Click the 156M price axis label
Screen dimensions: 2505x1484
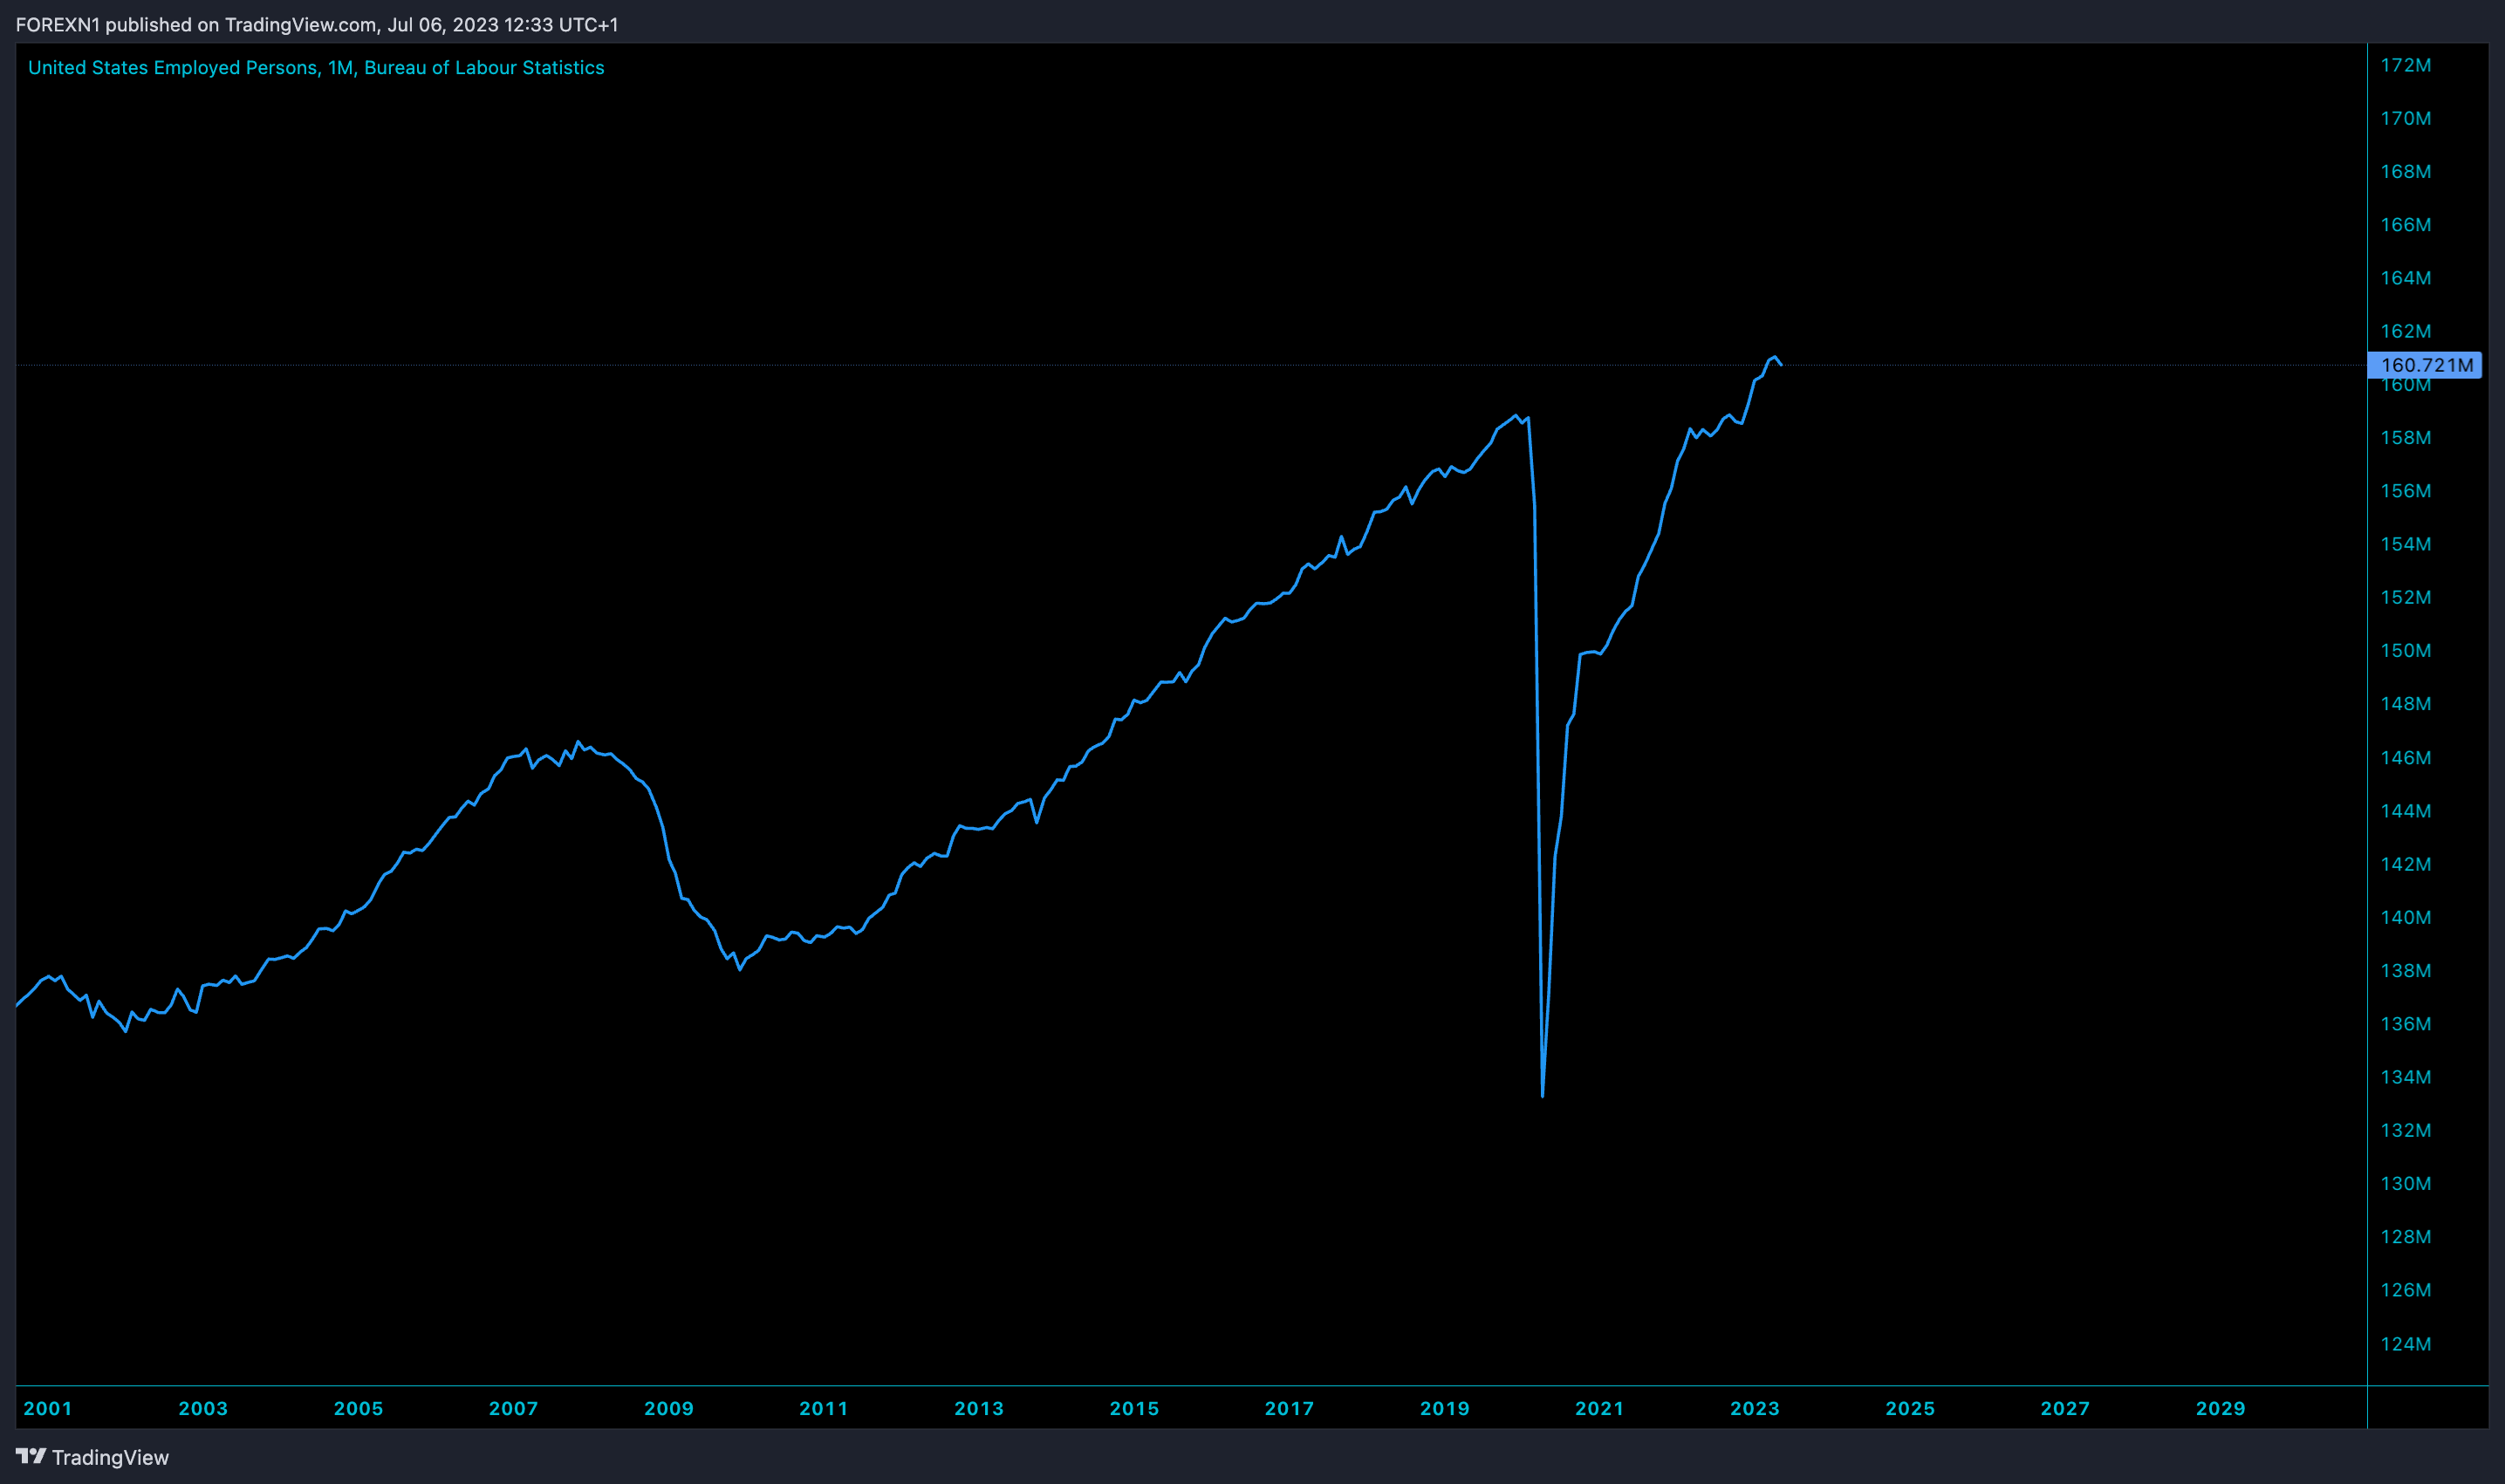2406,490
